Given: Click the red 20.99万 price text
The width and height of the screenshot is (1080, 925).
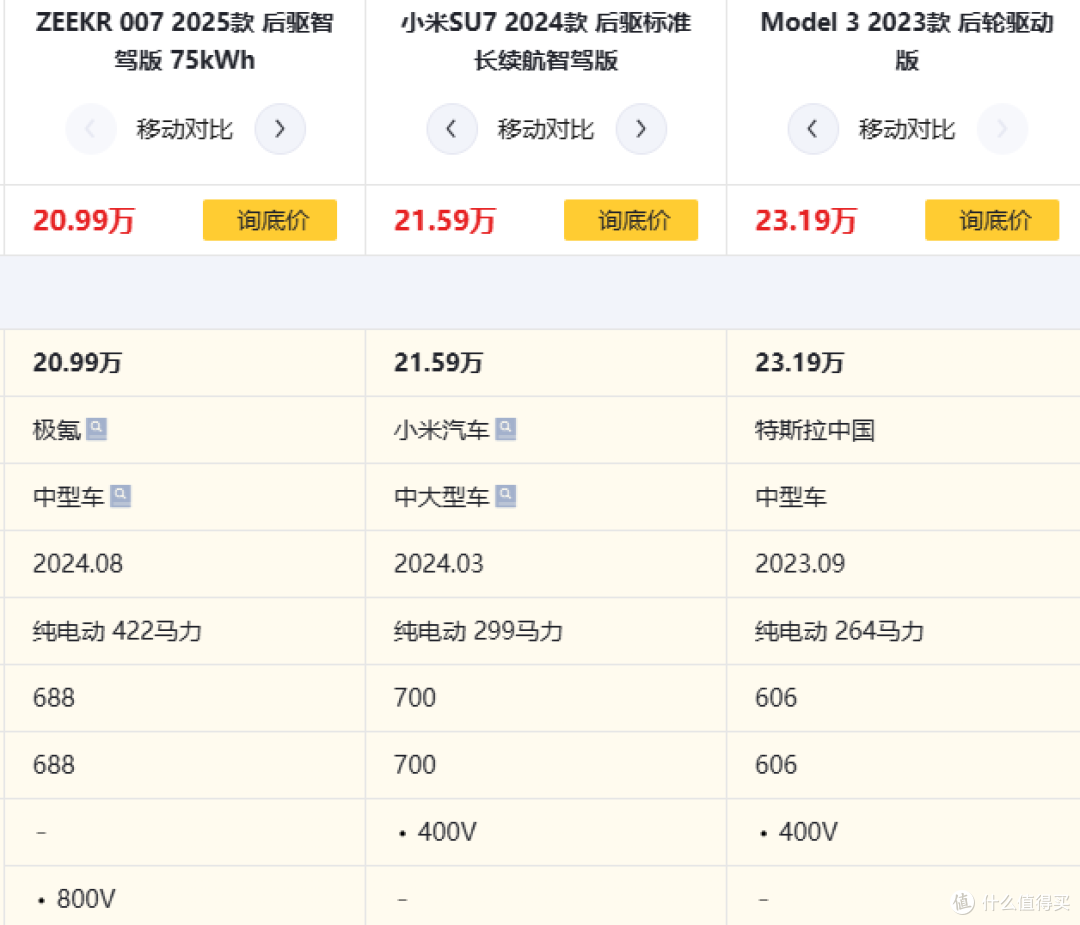Looking at the screenshot, I should click(x=83, y=220).
